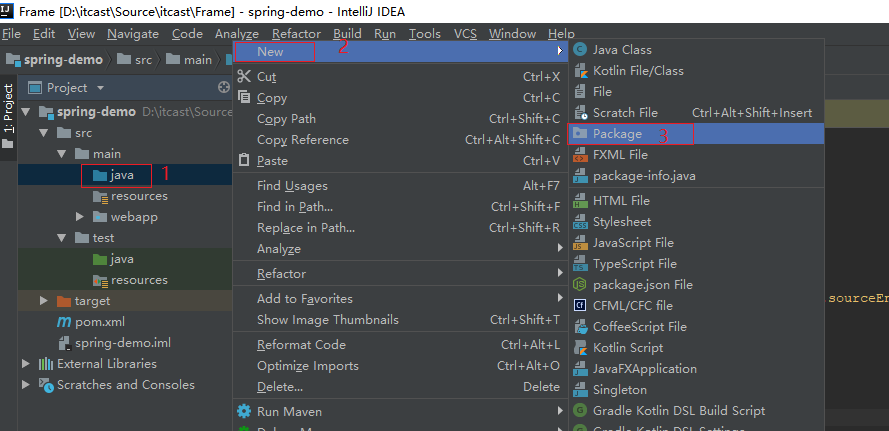
Task: Click the src breadcrumb in navigation bar
Action: [x=143, y=59]
